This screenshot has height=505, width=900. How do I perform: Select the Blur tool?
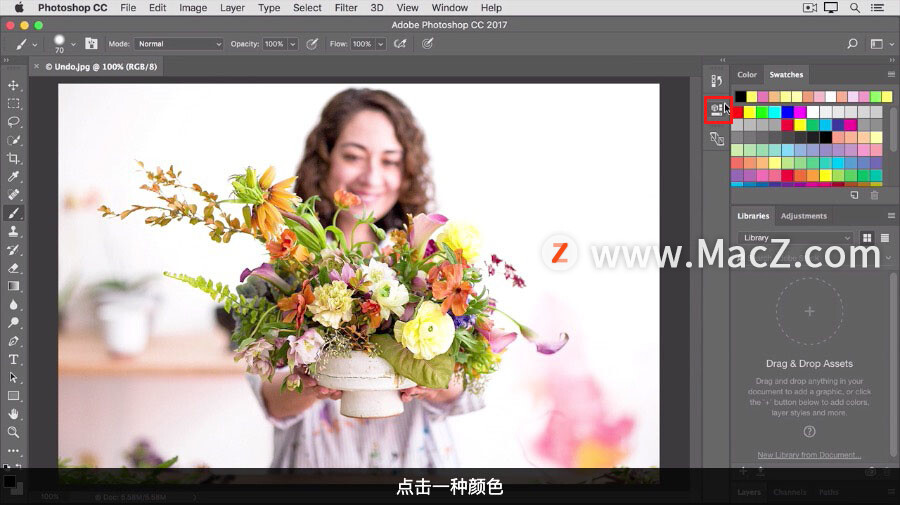(x=13, y=304)
